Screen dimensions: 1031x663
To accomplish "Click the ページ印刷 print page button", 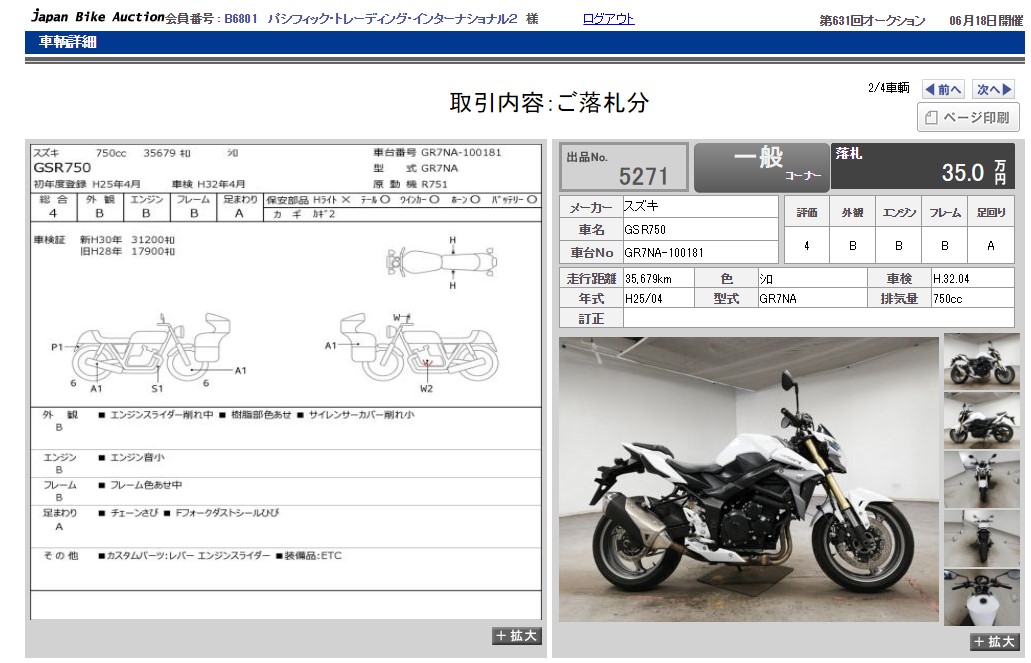I will click(968, 118).
